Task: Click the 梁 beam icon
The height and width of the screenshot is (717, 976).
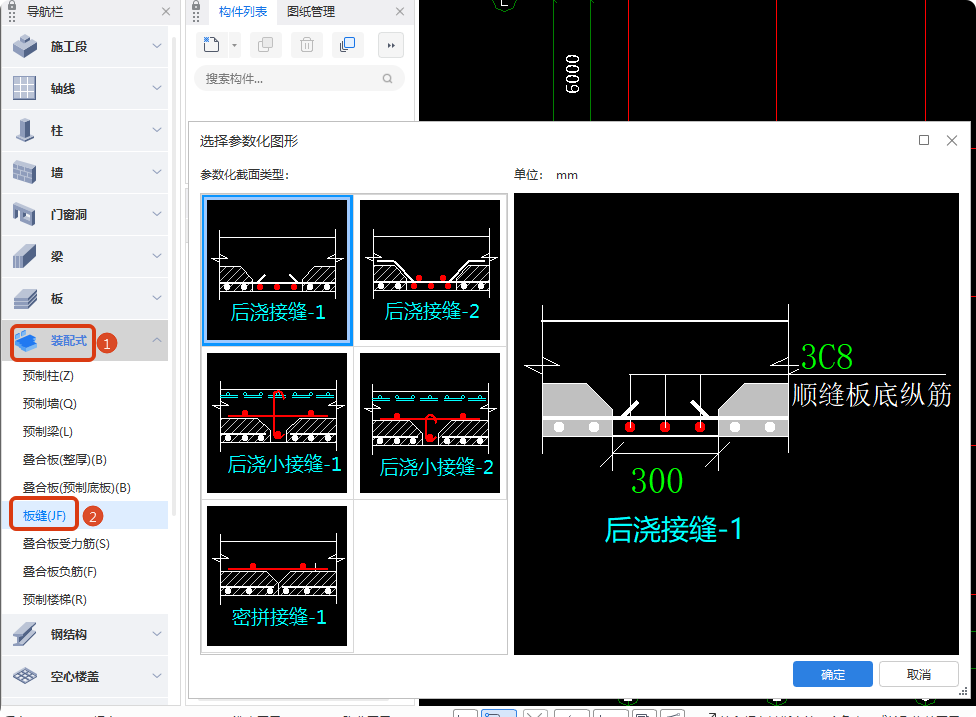Action: pos(25,256)
